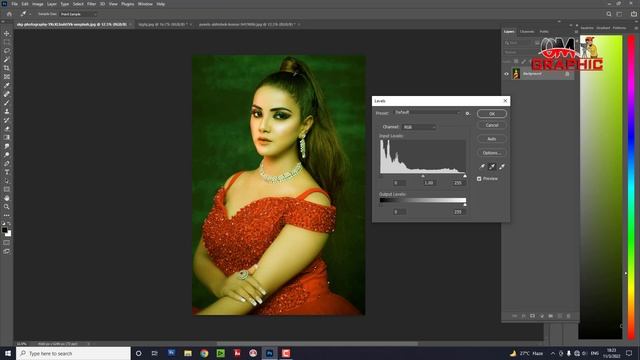Select the History Brush tool

(x=7, y=120)
